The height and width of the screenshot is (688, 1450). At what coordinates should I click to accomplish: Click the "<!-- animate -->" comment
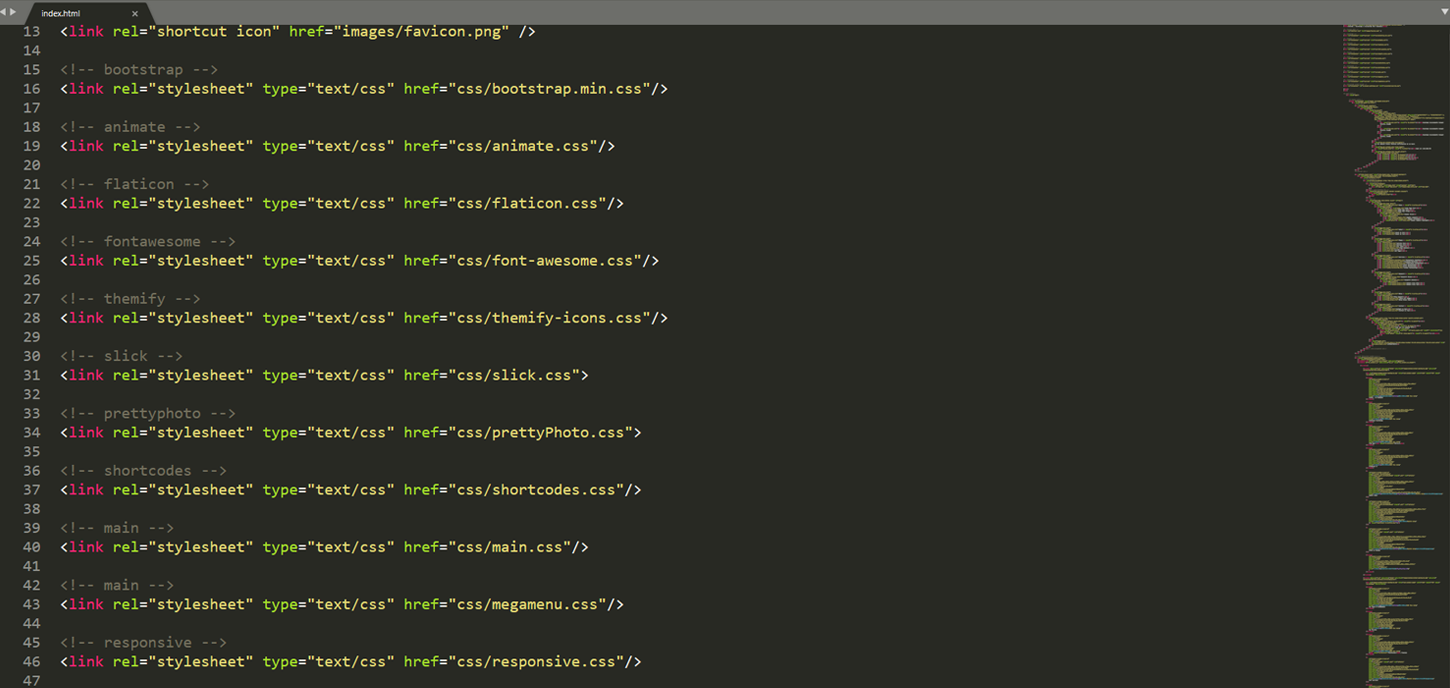[130, 127]
